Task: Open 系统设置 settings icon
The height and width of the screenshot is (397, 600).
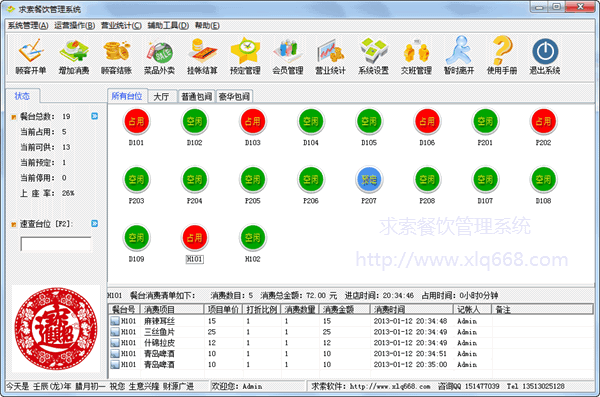Action: pyautogui.click(x=373, y=56)
